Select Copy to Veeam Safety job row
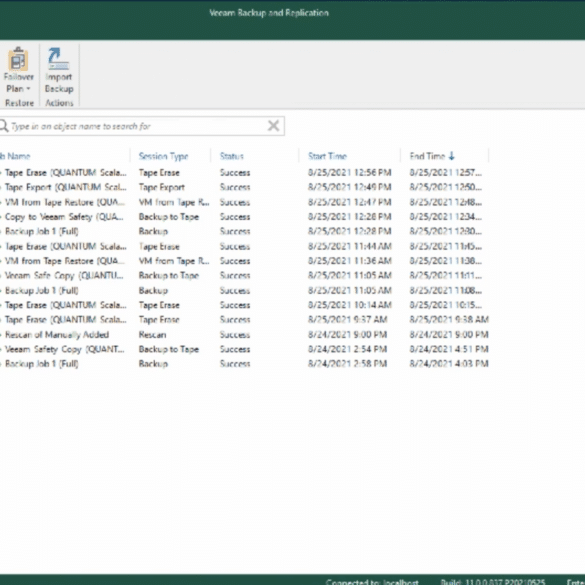The height and width of the screenshot is (585, 585). click(x=244, y=217)
